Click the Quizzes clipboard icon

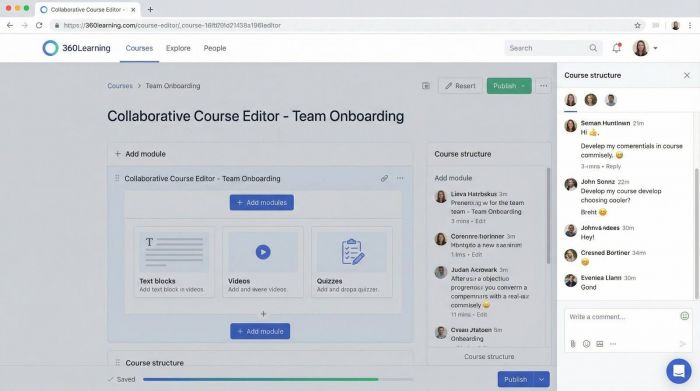pyautogui.click(x=352, y=252)
